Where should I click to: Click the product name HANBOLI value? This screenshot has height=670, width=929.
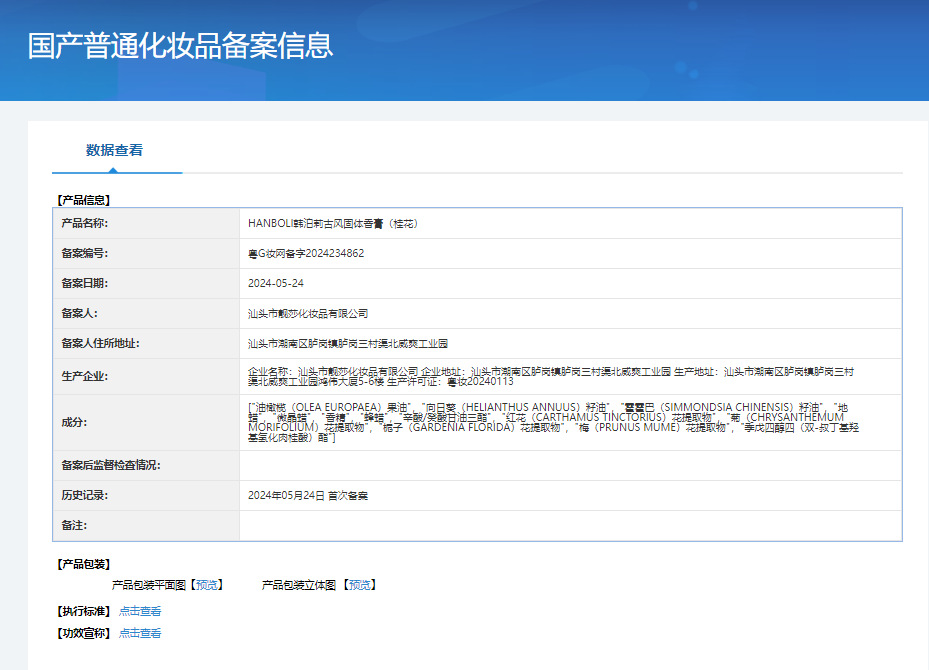click(x=333, y=224)
